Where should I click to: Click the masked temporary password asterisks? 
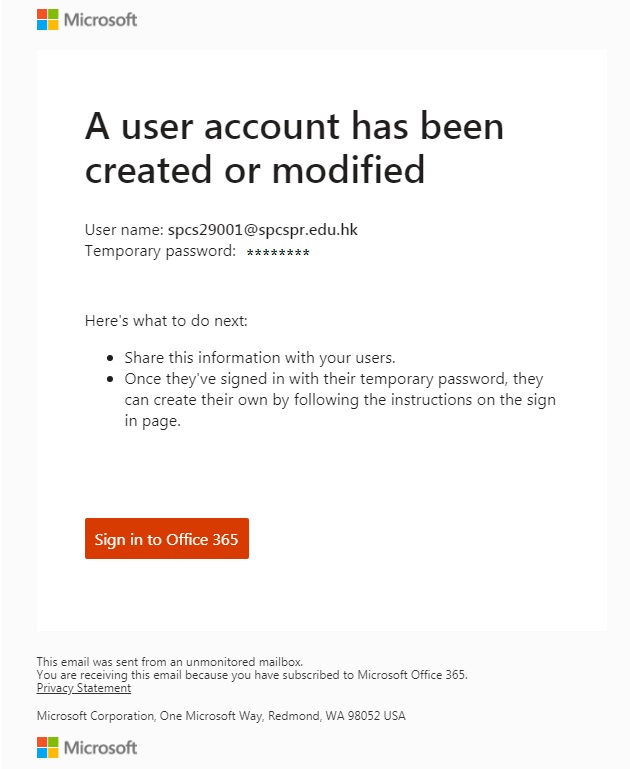coord(278,253)
